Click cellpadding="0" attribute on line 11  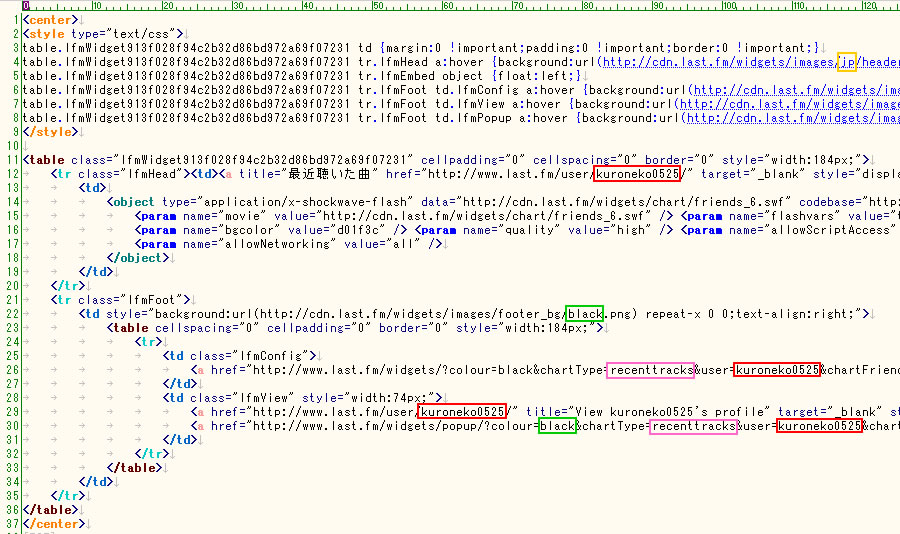click(x=473, y=160)
